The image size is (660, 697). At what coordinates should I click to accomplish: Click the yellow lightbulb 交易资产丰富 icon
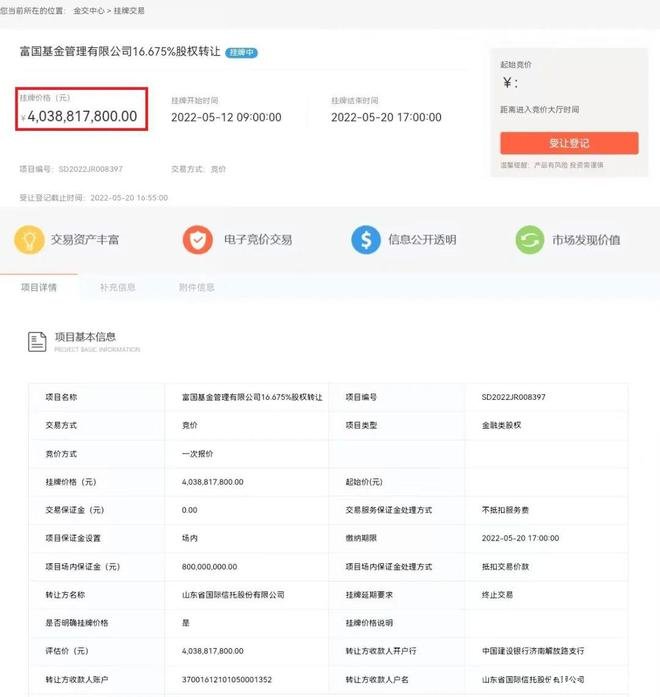(x=29, y=240)
